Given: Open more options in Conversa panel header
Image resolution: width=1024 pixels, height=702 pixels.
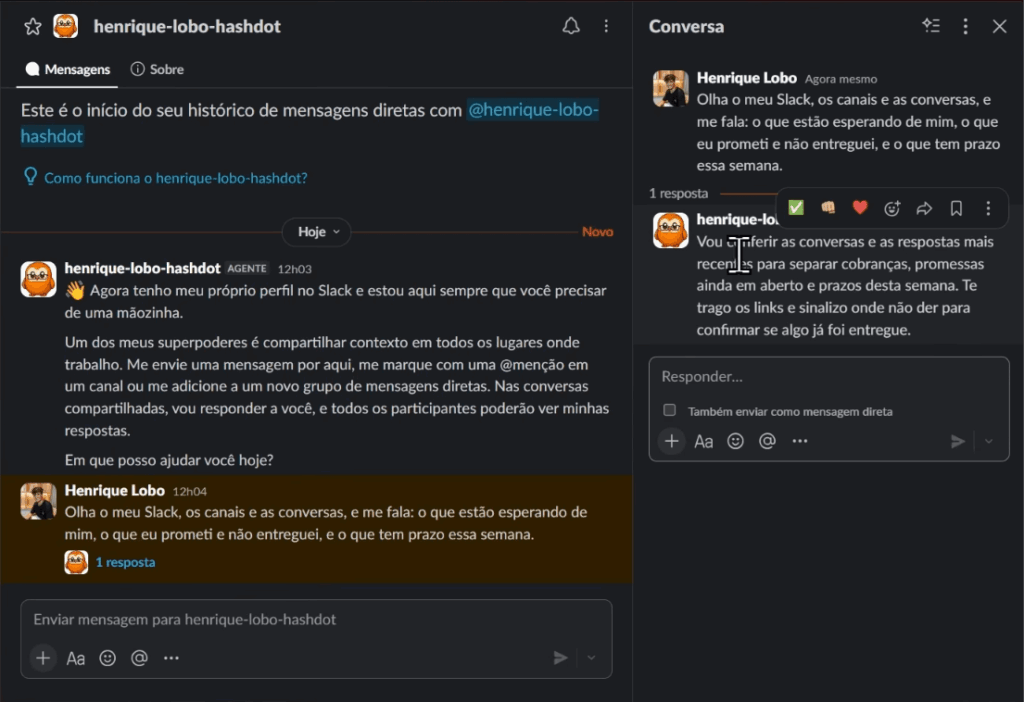Looking at the screenshot, I should 965,26.
